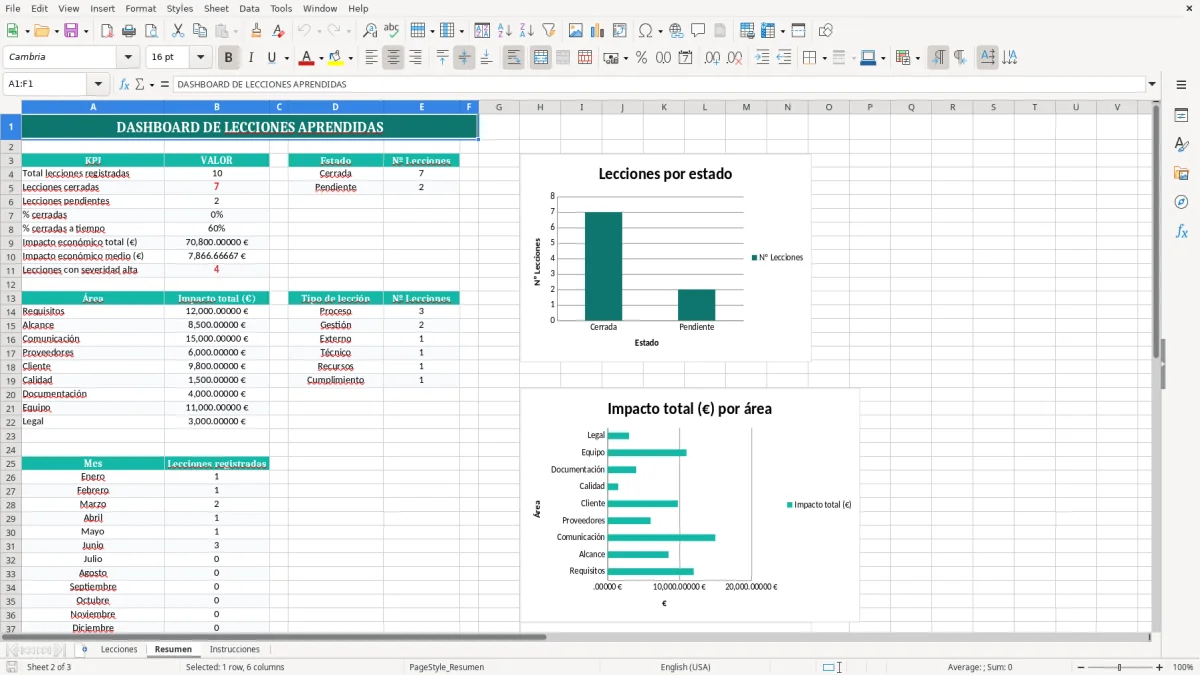
Task: Apply the yellow background color swatch
Action: (x=336, y=58)
